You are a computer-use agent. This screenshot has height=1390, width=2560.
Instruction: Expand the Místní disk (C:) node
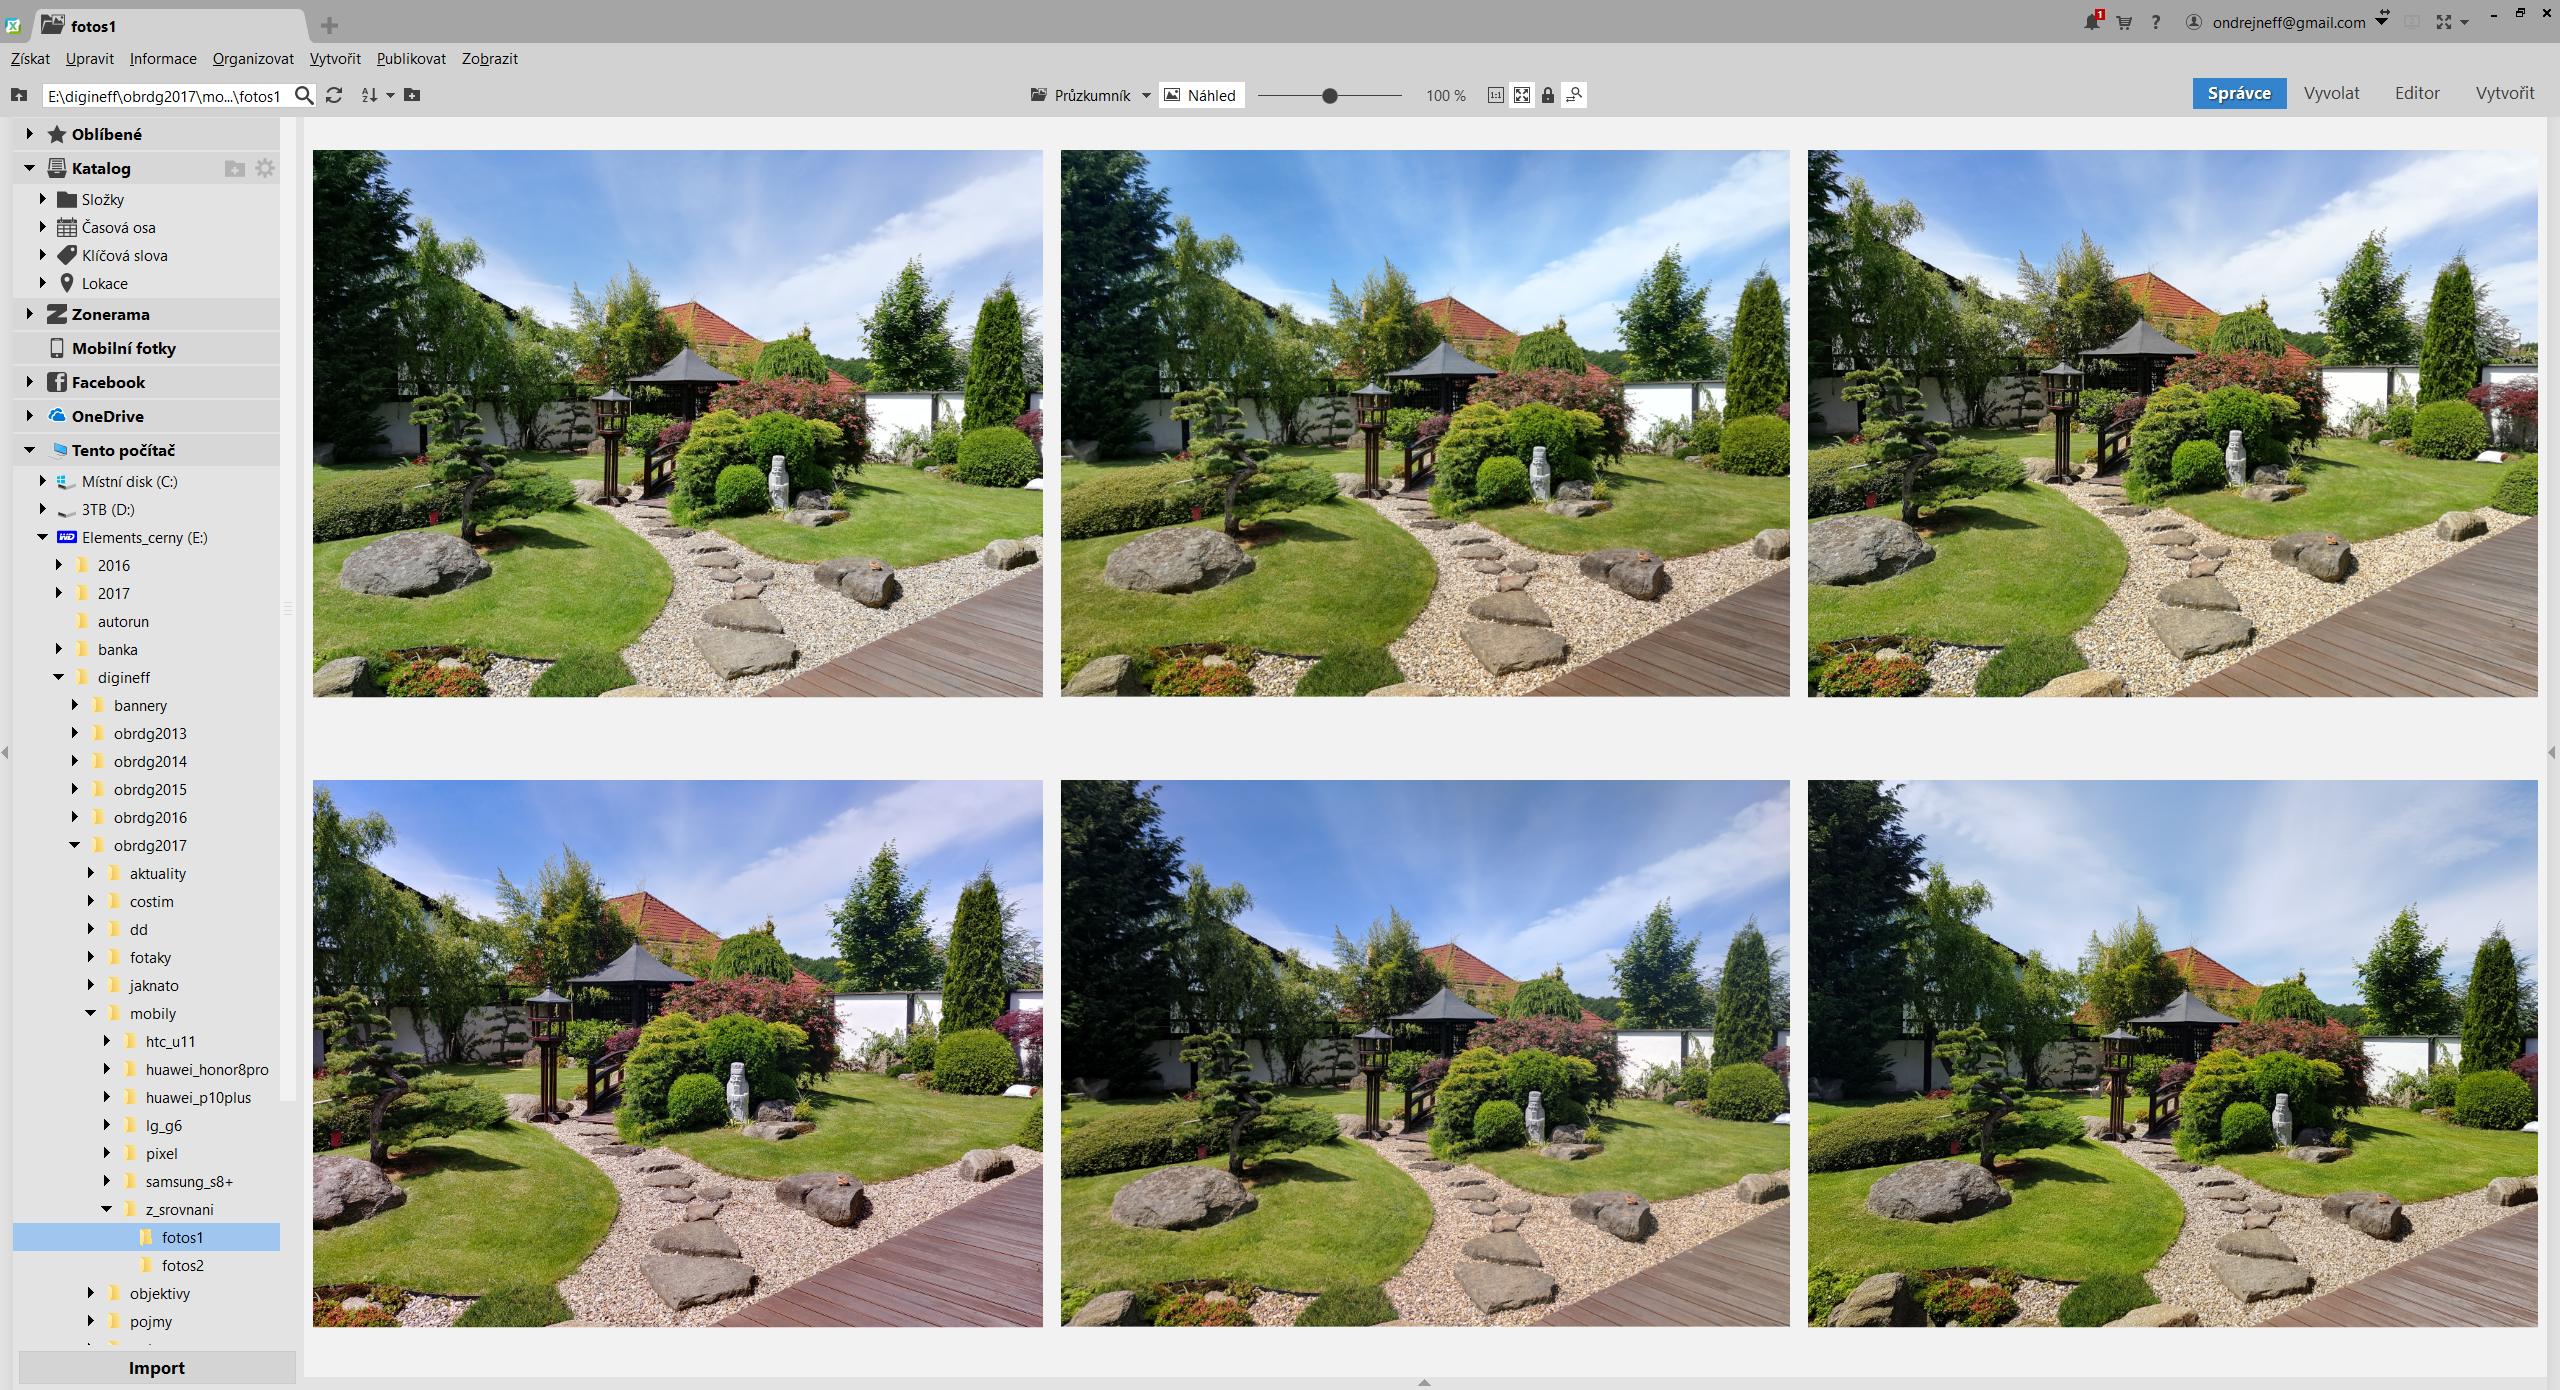click(43, 481)
